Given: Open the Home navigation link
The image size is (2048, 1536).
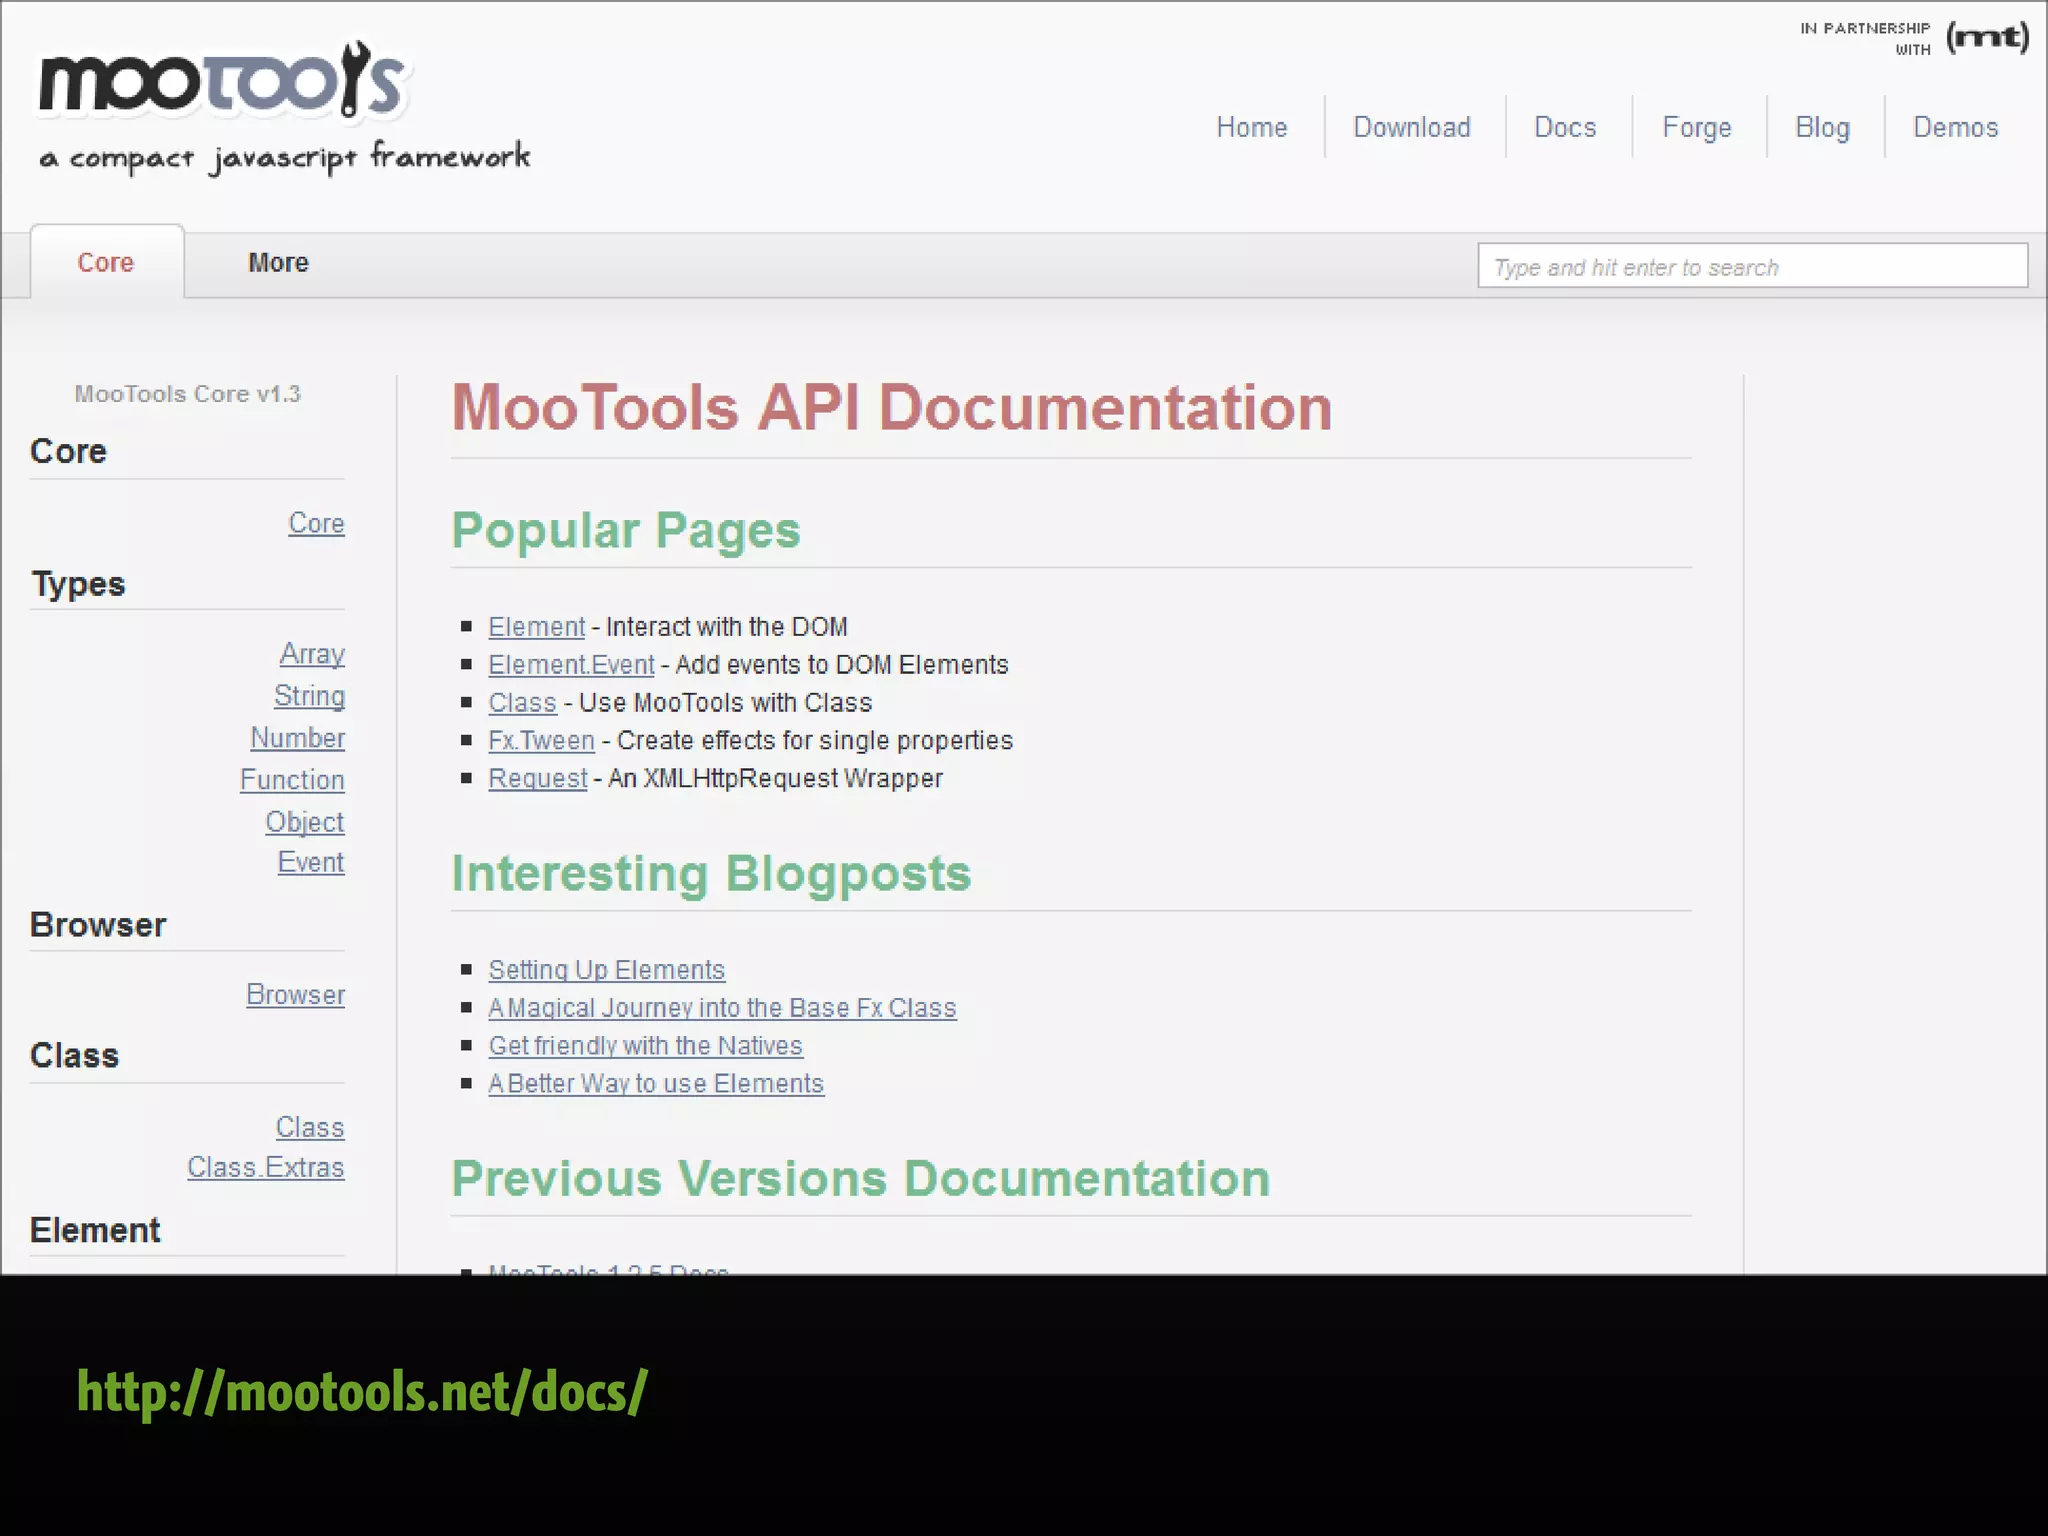Looking at the screenshot, I should click(1251, 127).
